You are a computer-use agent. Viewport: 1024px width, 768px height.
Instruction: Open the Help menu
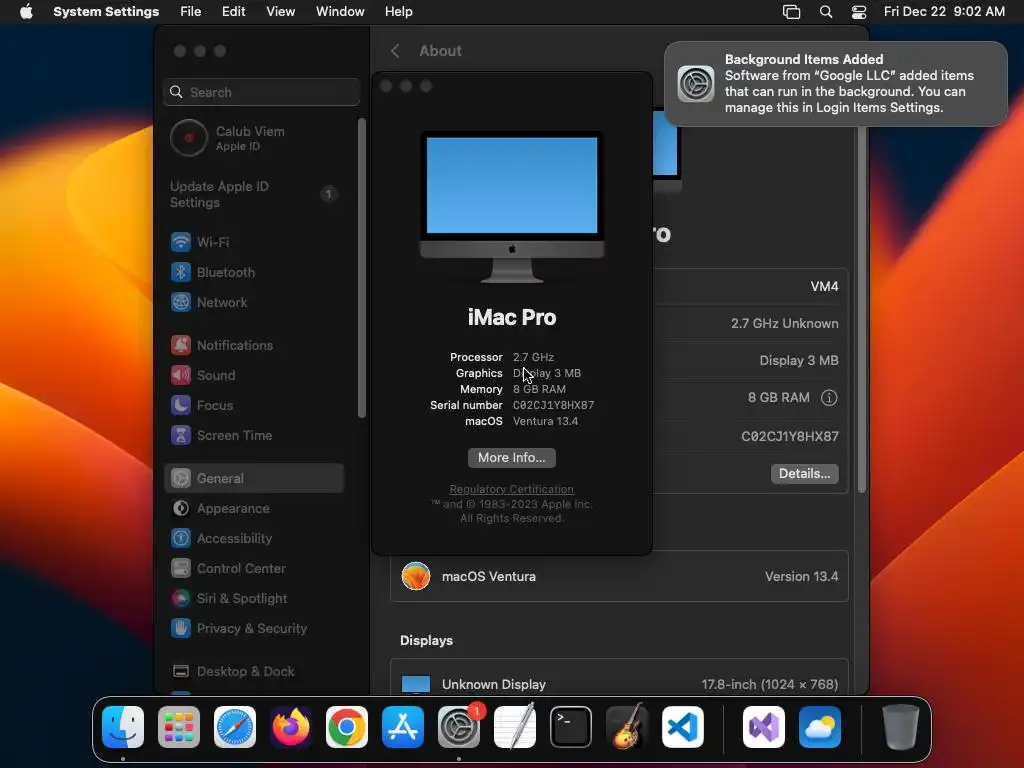[398, 12]
